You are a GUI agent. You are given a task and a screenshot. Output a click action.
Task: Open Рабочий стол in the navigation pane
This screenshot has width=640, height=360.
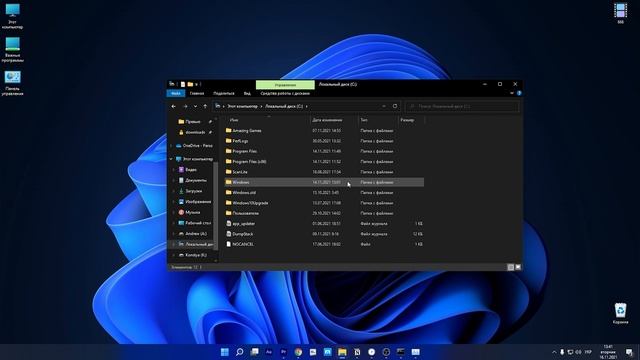198,223
